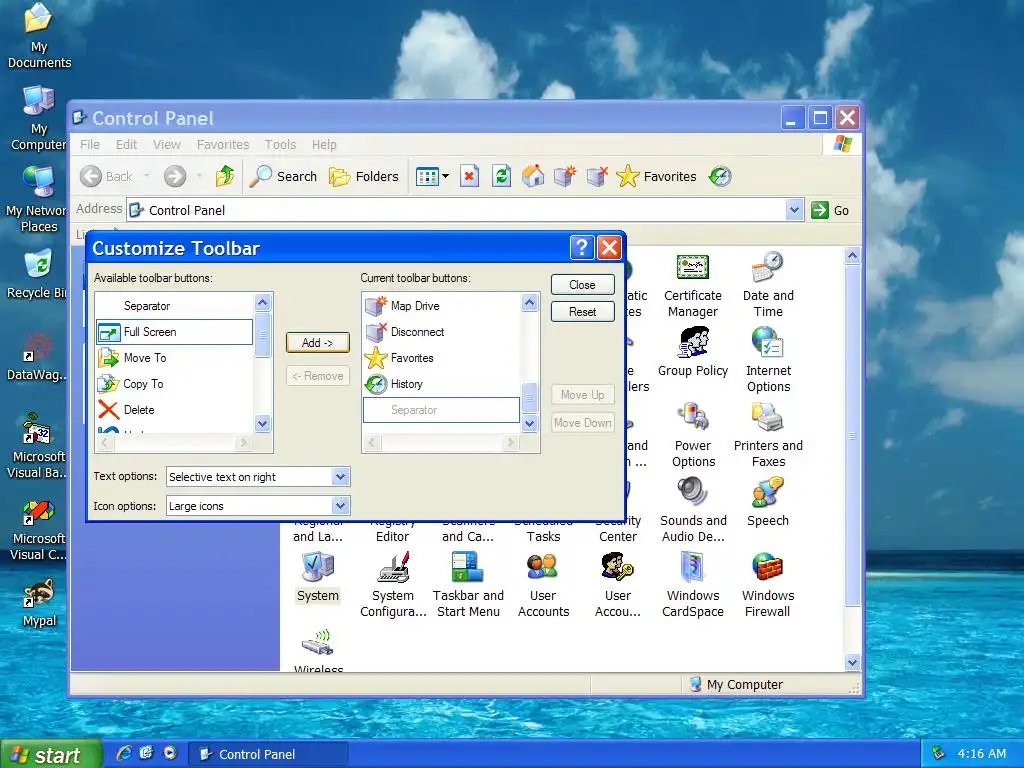1024x768 pixels.
Task: Open the Help menu
Action: tap(324, 144)
